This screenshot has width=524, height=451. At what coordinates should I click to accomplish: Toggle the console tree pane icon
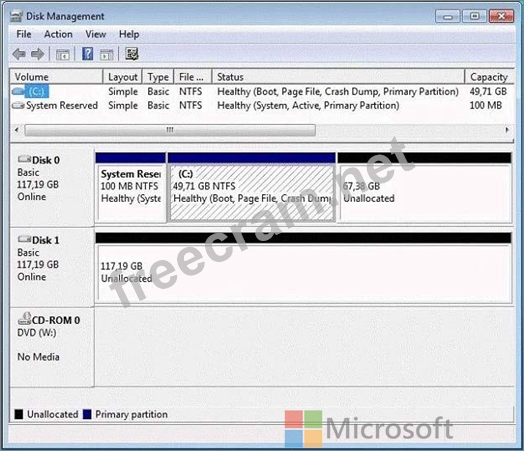click(x=62, y=54)
